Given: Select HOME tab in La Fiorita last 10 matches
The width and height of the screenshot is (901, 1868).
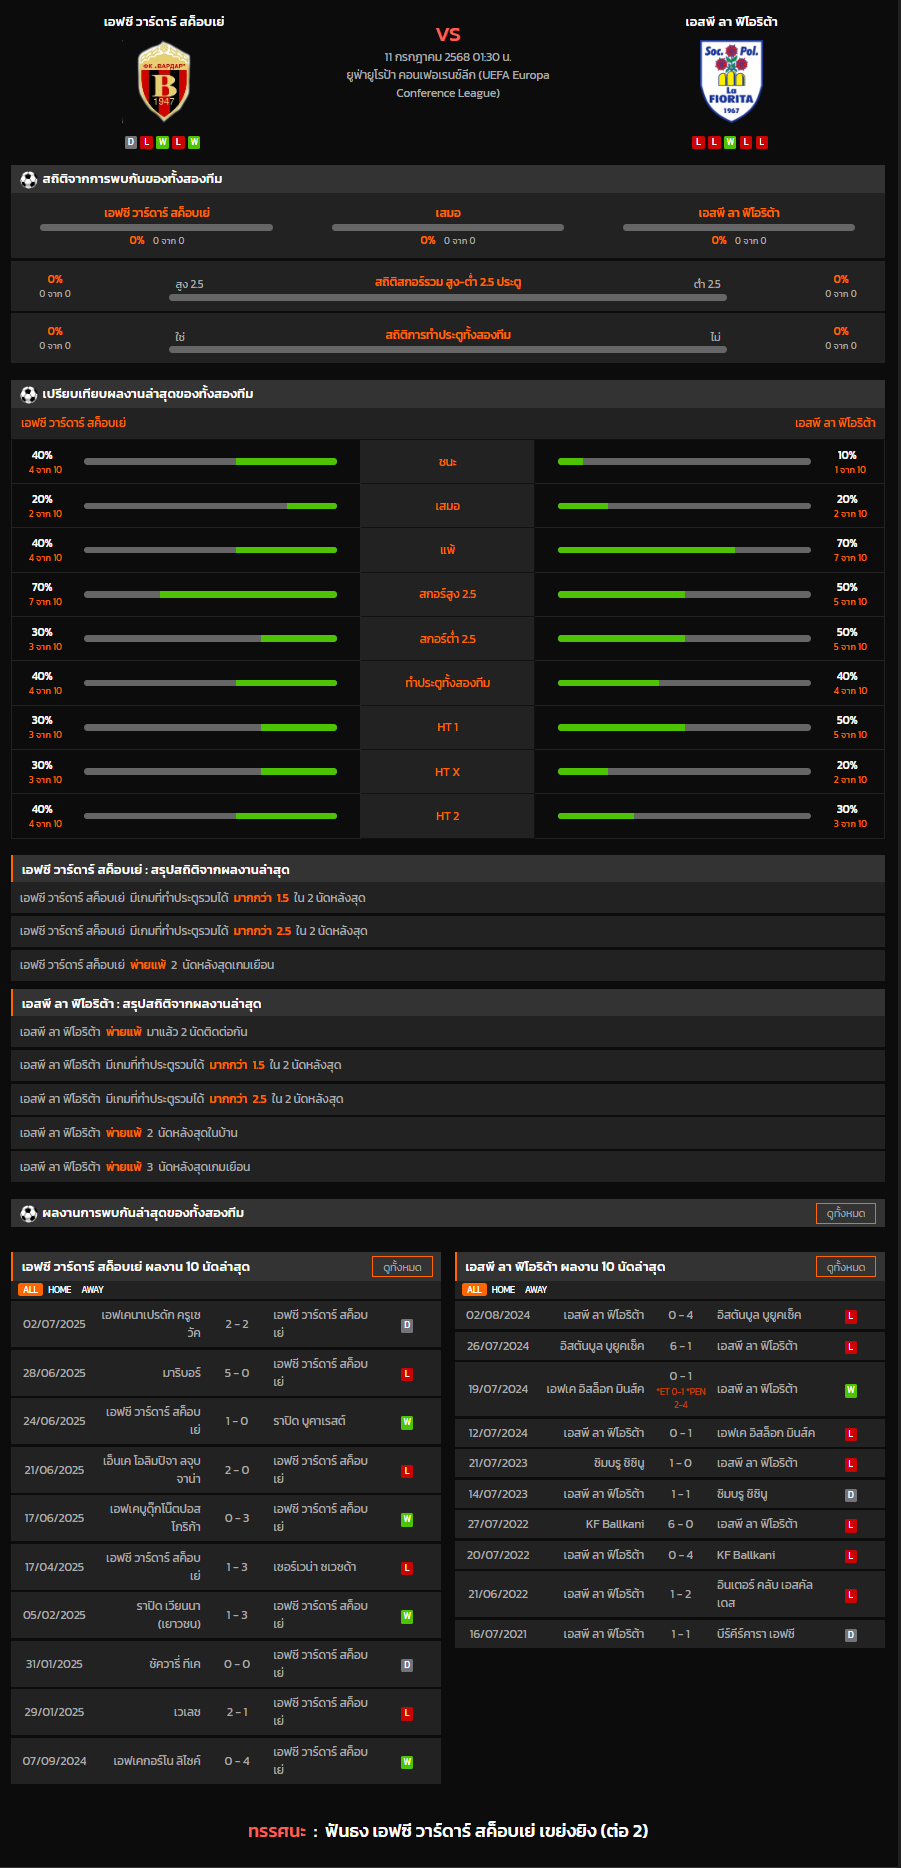Looking at the screenshot, I should coord(503,1290).
